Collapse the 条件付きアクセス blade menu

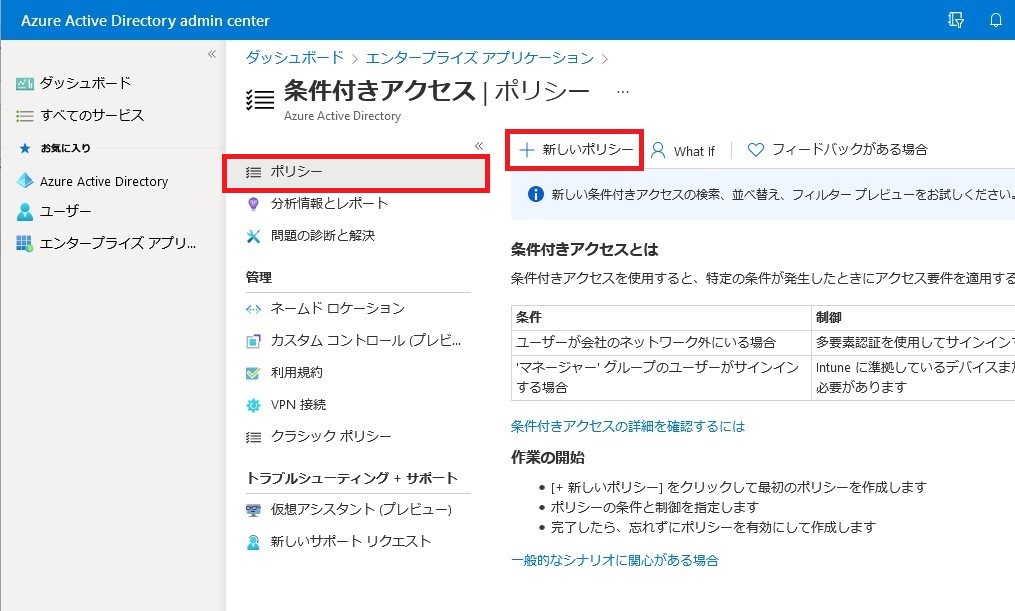coord(479,146)
